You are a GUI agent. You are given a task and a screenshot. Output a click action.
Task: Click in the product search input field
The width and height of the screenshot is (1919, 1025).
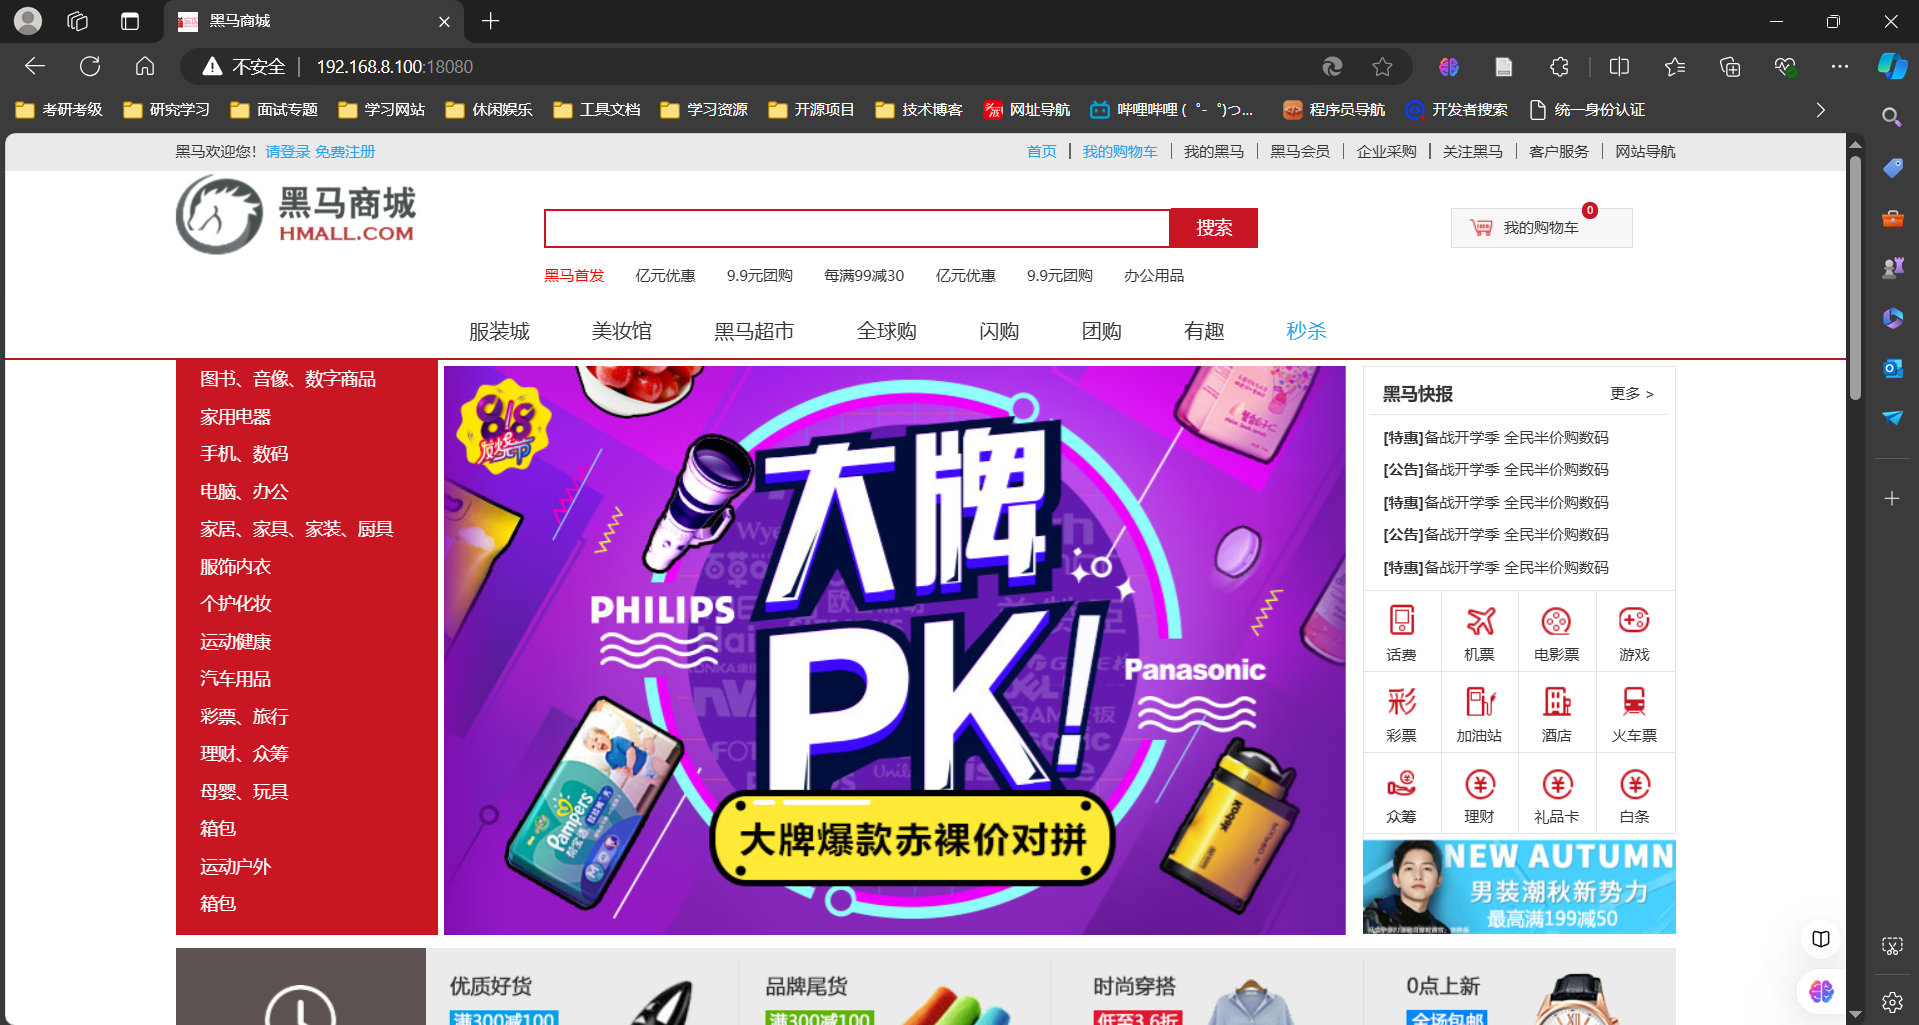857,228
